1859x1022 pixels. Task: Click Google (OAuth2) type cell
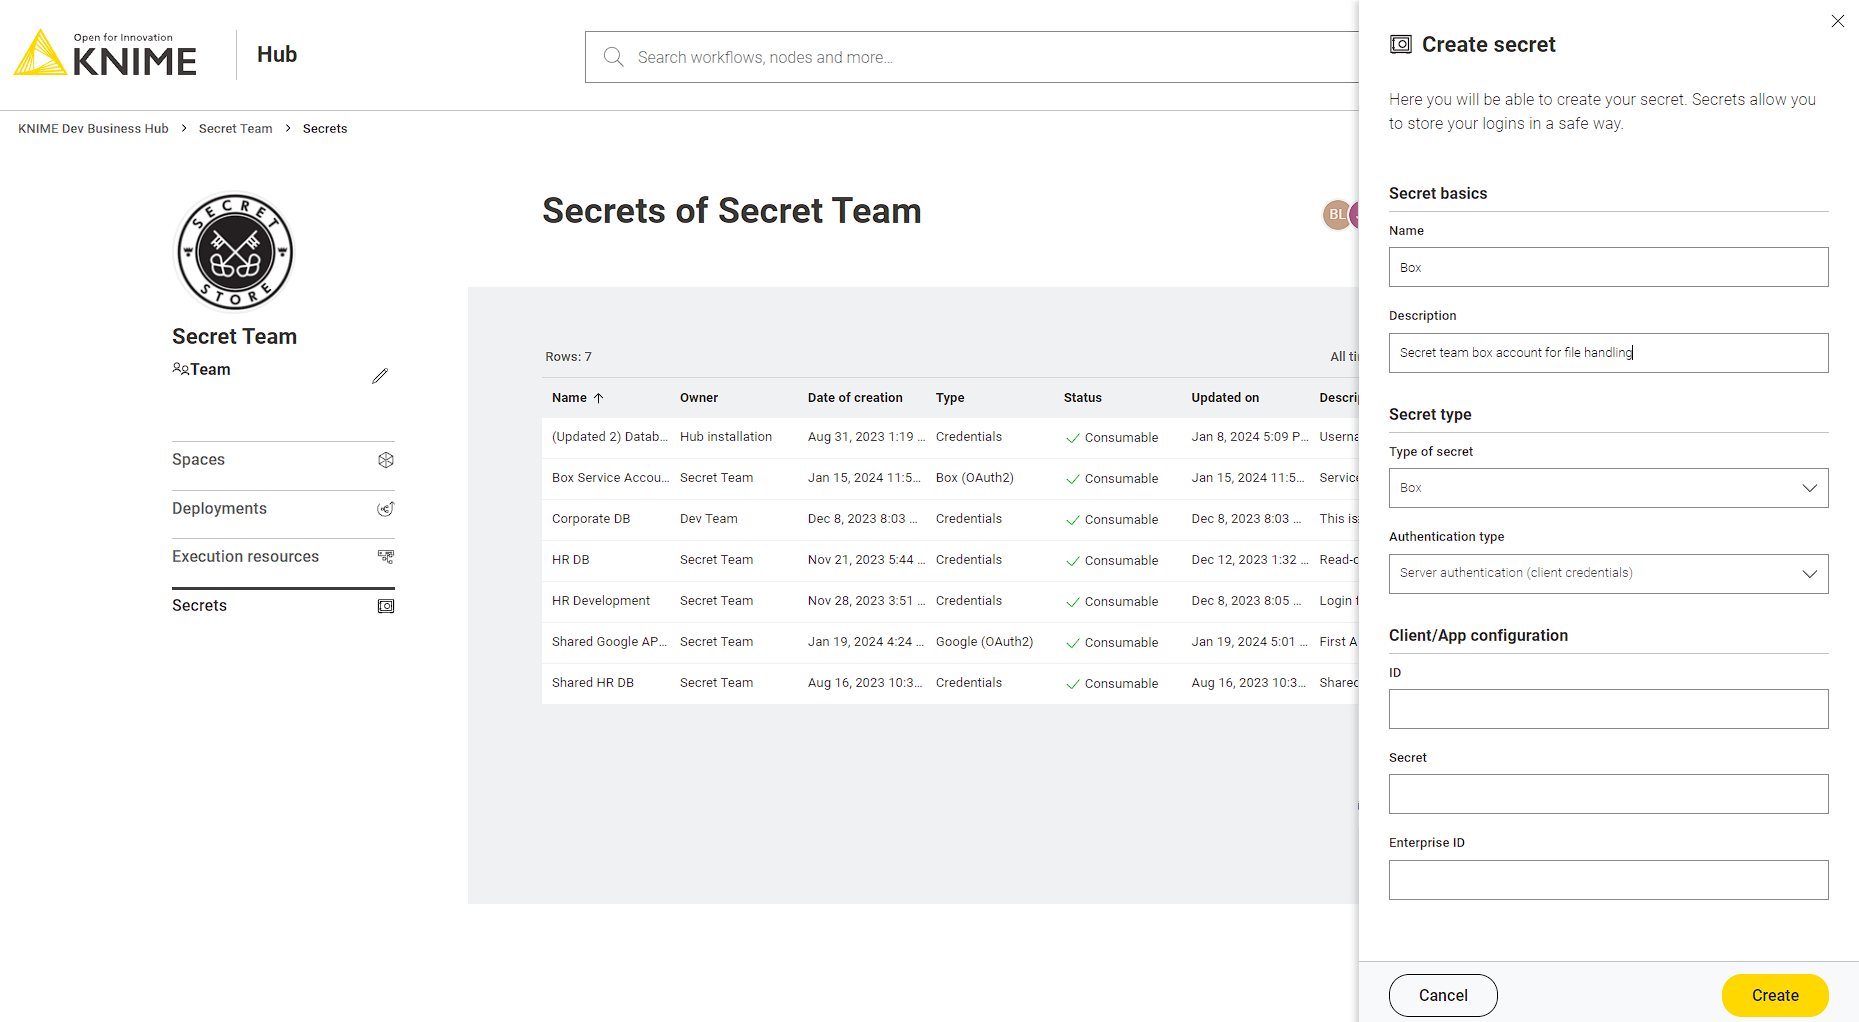pos(985,642)
